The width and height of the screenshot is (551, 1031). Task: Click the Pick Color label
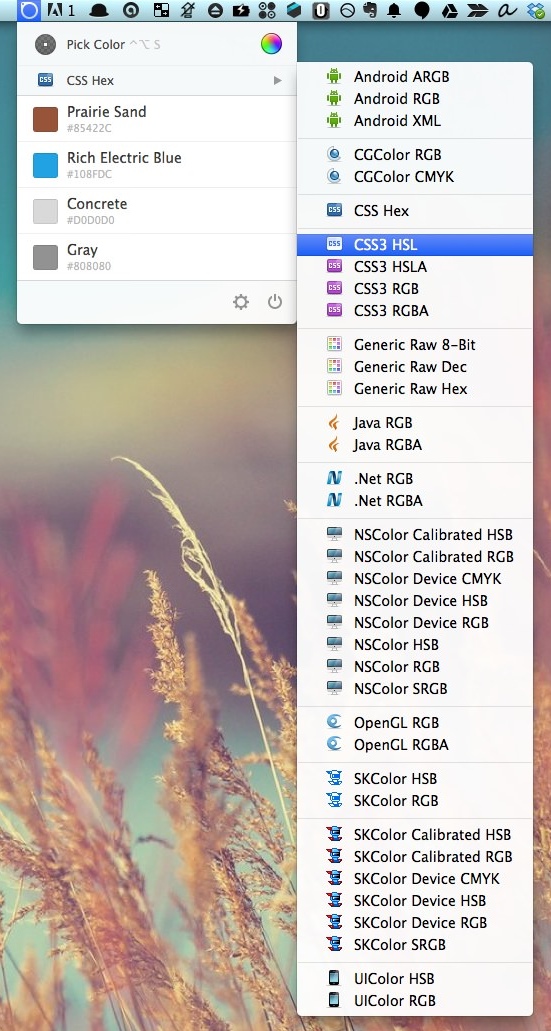pyautogui.click(x=95, y=45)
